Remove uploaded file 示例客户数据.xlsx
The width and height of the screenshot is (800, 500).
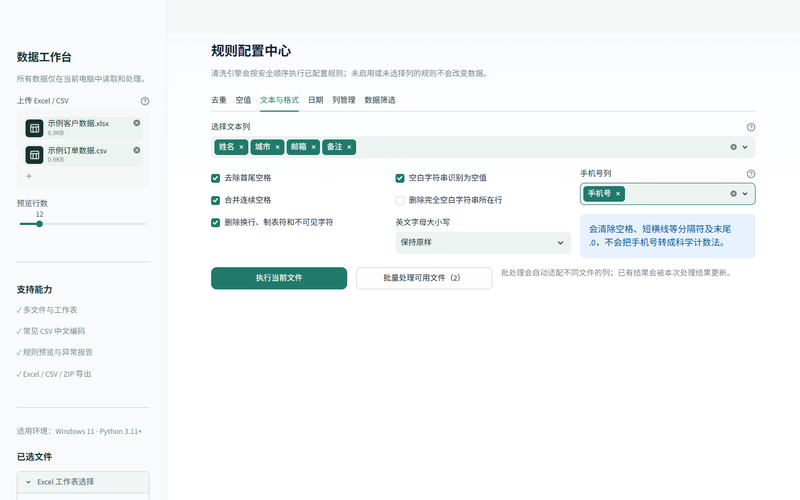tap(137, 123)
